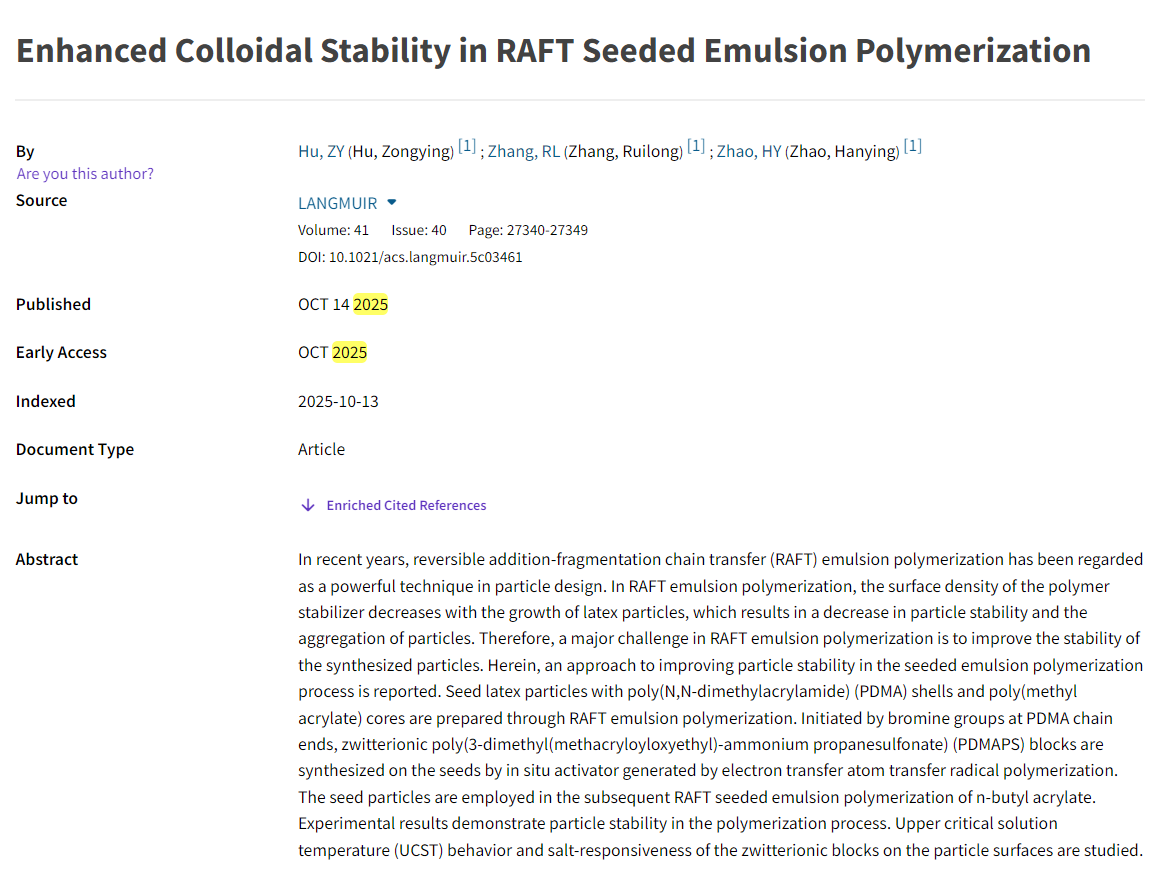This screenshot has width=1163, height=879.
Task: Click highlighted 2025 in Early Access row
Action: coord(350,352)
